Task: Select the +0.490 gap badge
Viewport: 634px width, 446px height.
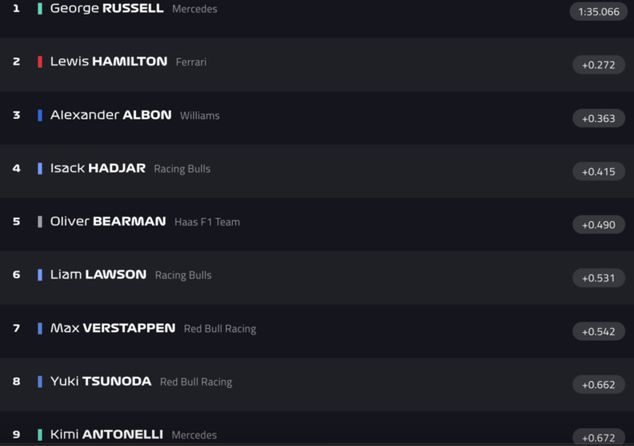Action: pyautogui.click(x=598, y=225)
